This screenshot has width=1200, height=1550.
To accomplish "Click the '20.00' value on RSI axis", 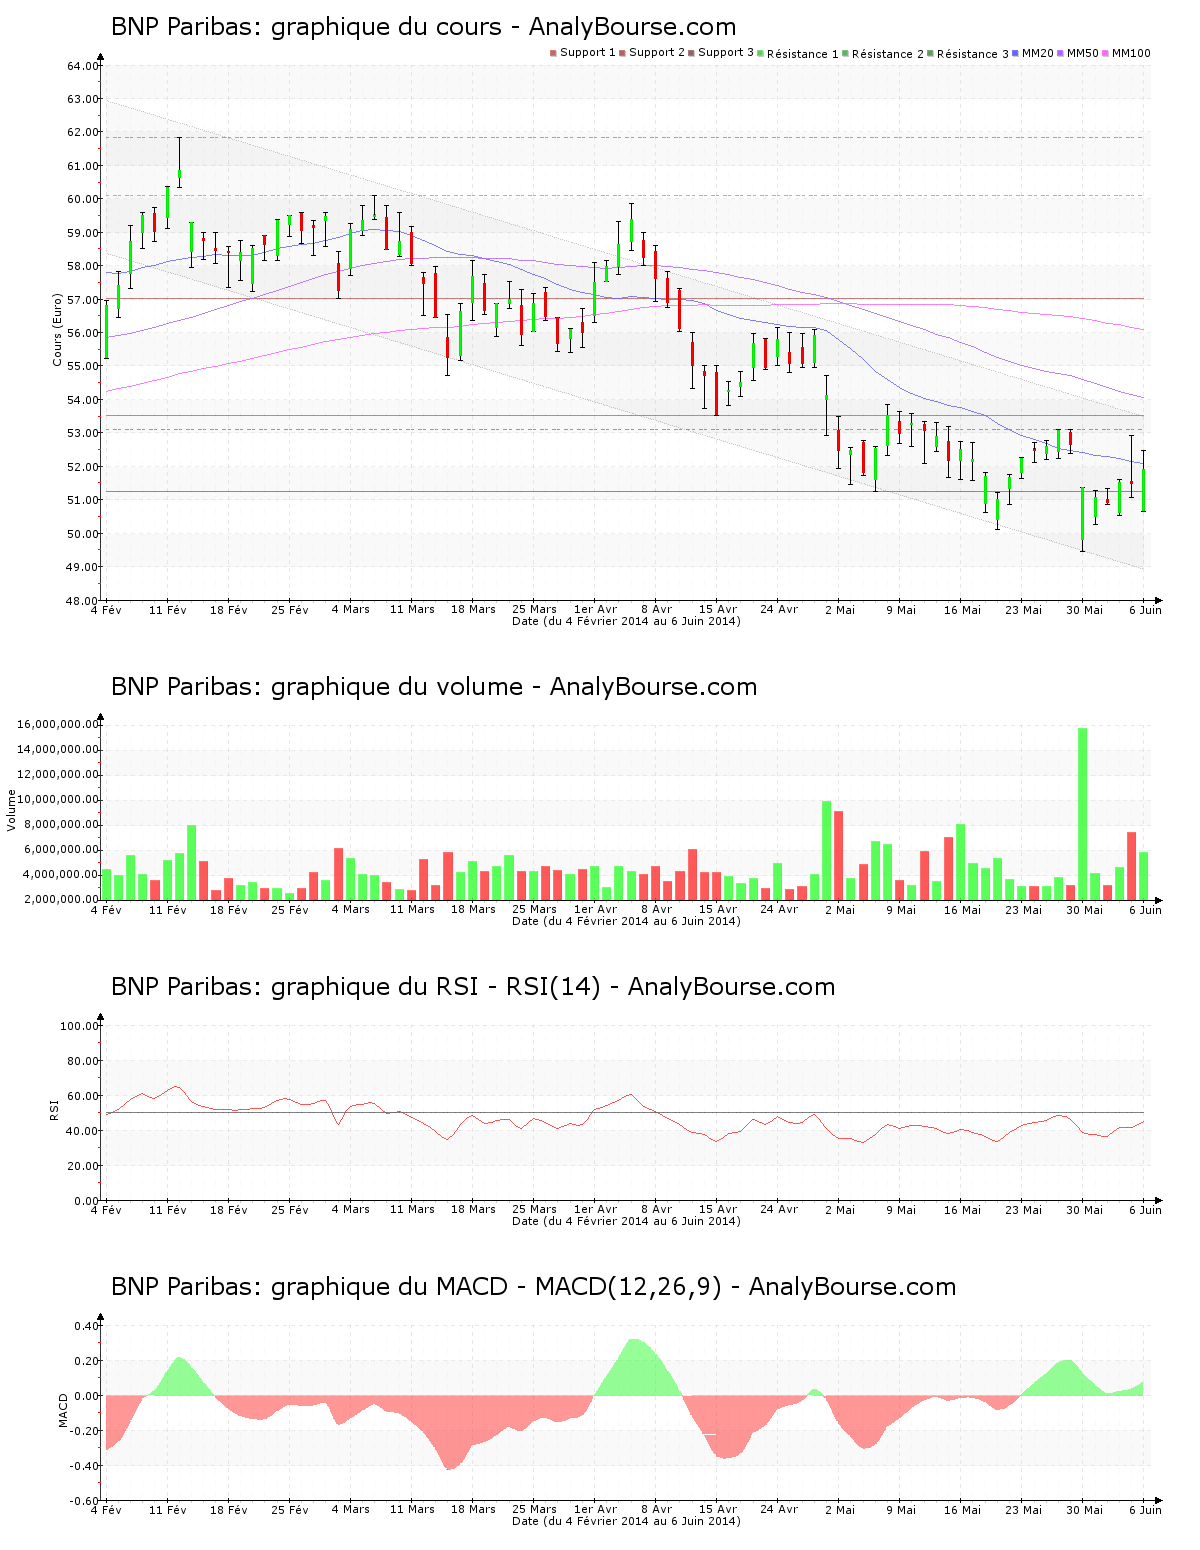I will [83, 1166].
